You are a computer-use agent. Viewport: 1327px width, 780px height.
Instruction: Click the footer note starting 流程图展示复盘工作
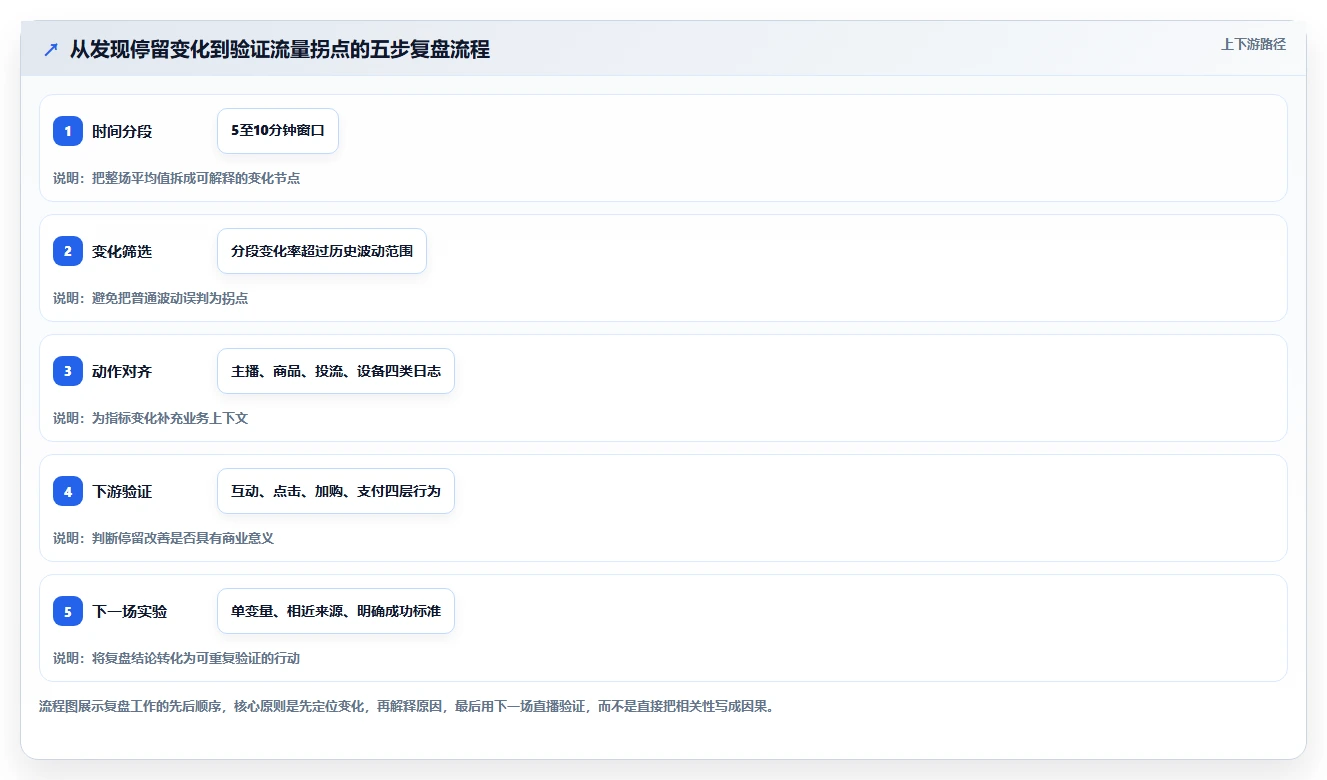407,706
